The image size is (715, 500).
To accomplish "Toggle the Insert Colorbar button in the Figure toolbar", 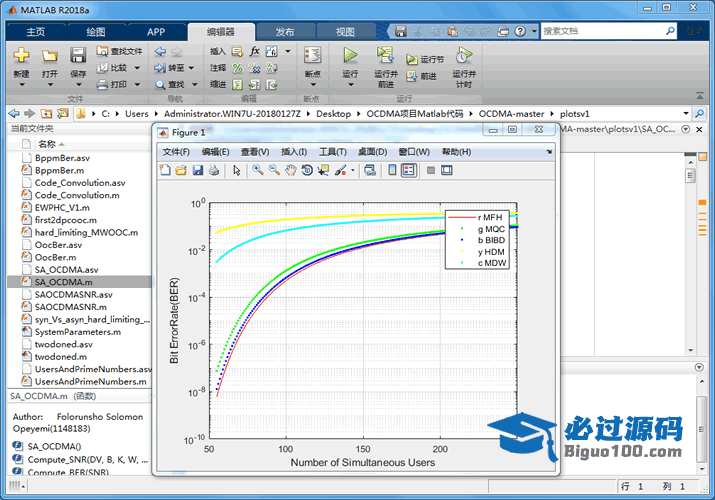I will click(x=390, y=171).
